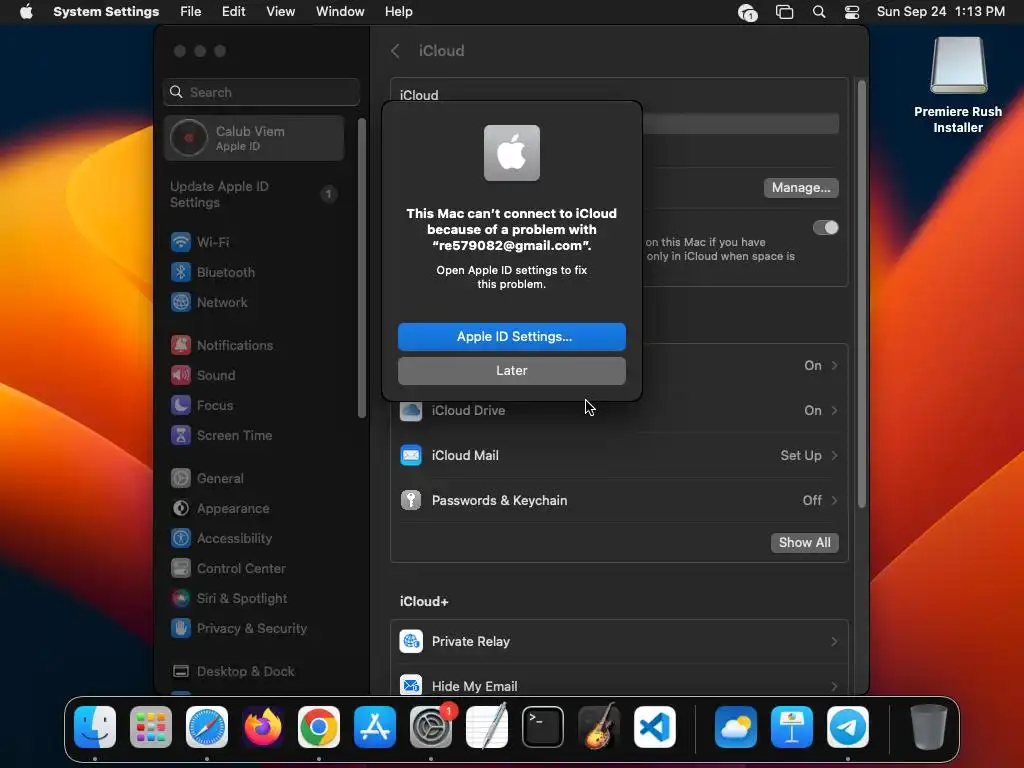
Task: Open Keynote from the Dock
Action: [x=792, y=727]
